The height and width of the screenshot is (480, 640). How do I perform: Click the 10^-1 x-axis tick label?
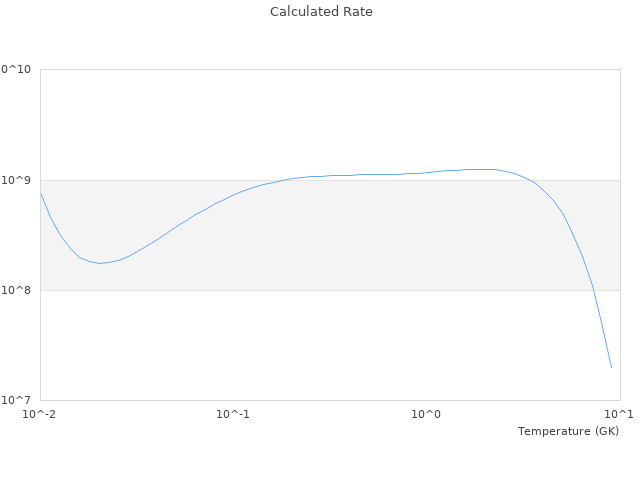point(233,414)
